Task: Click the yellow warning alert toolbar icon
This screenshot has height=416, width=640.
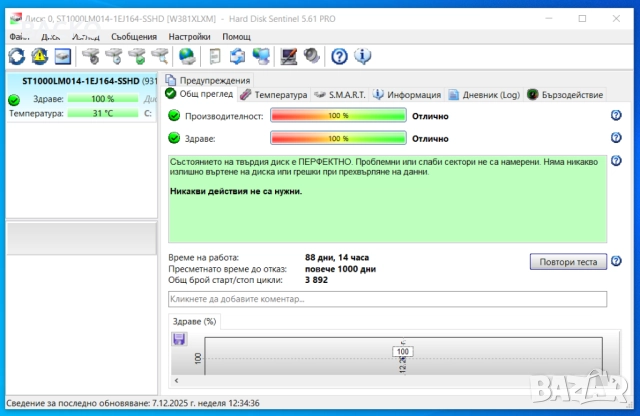Action: (39, 56)
